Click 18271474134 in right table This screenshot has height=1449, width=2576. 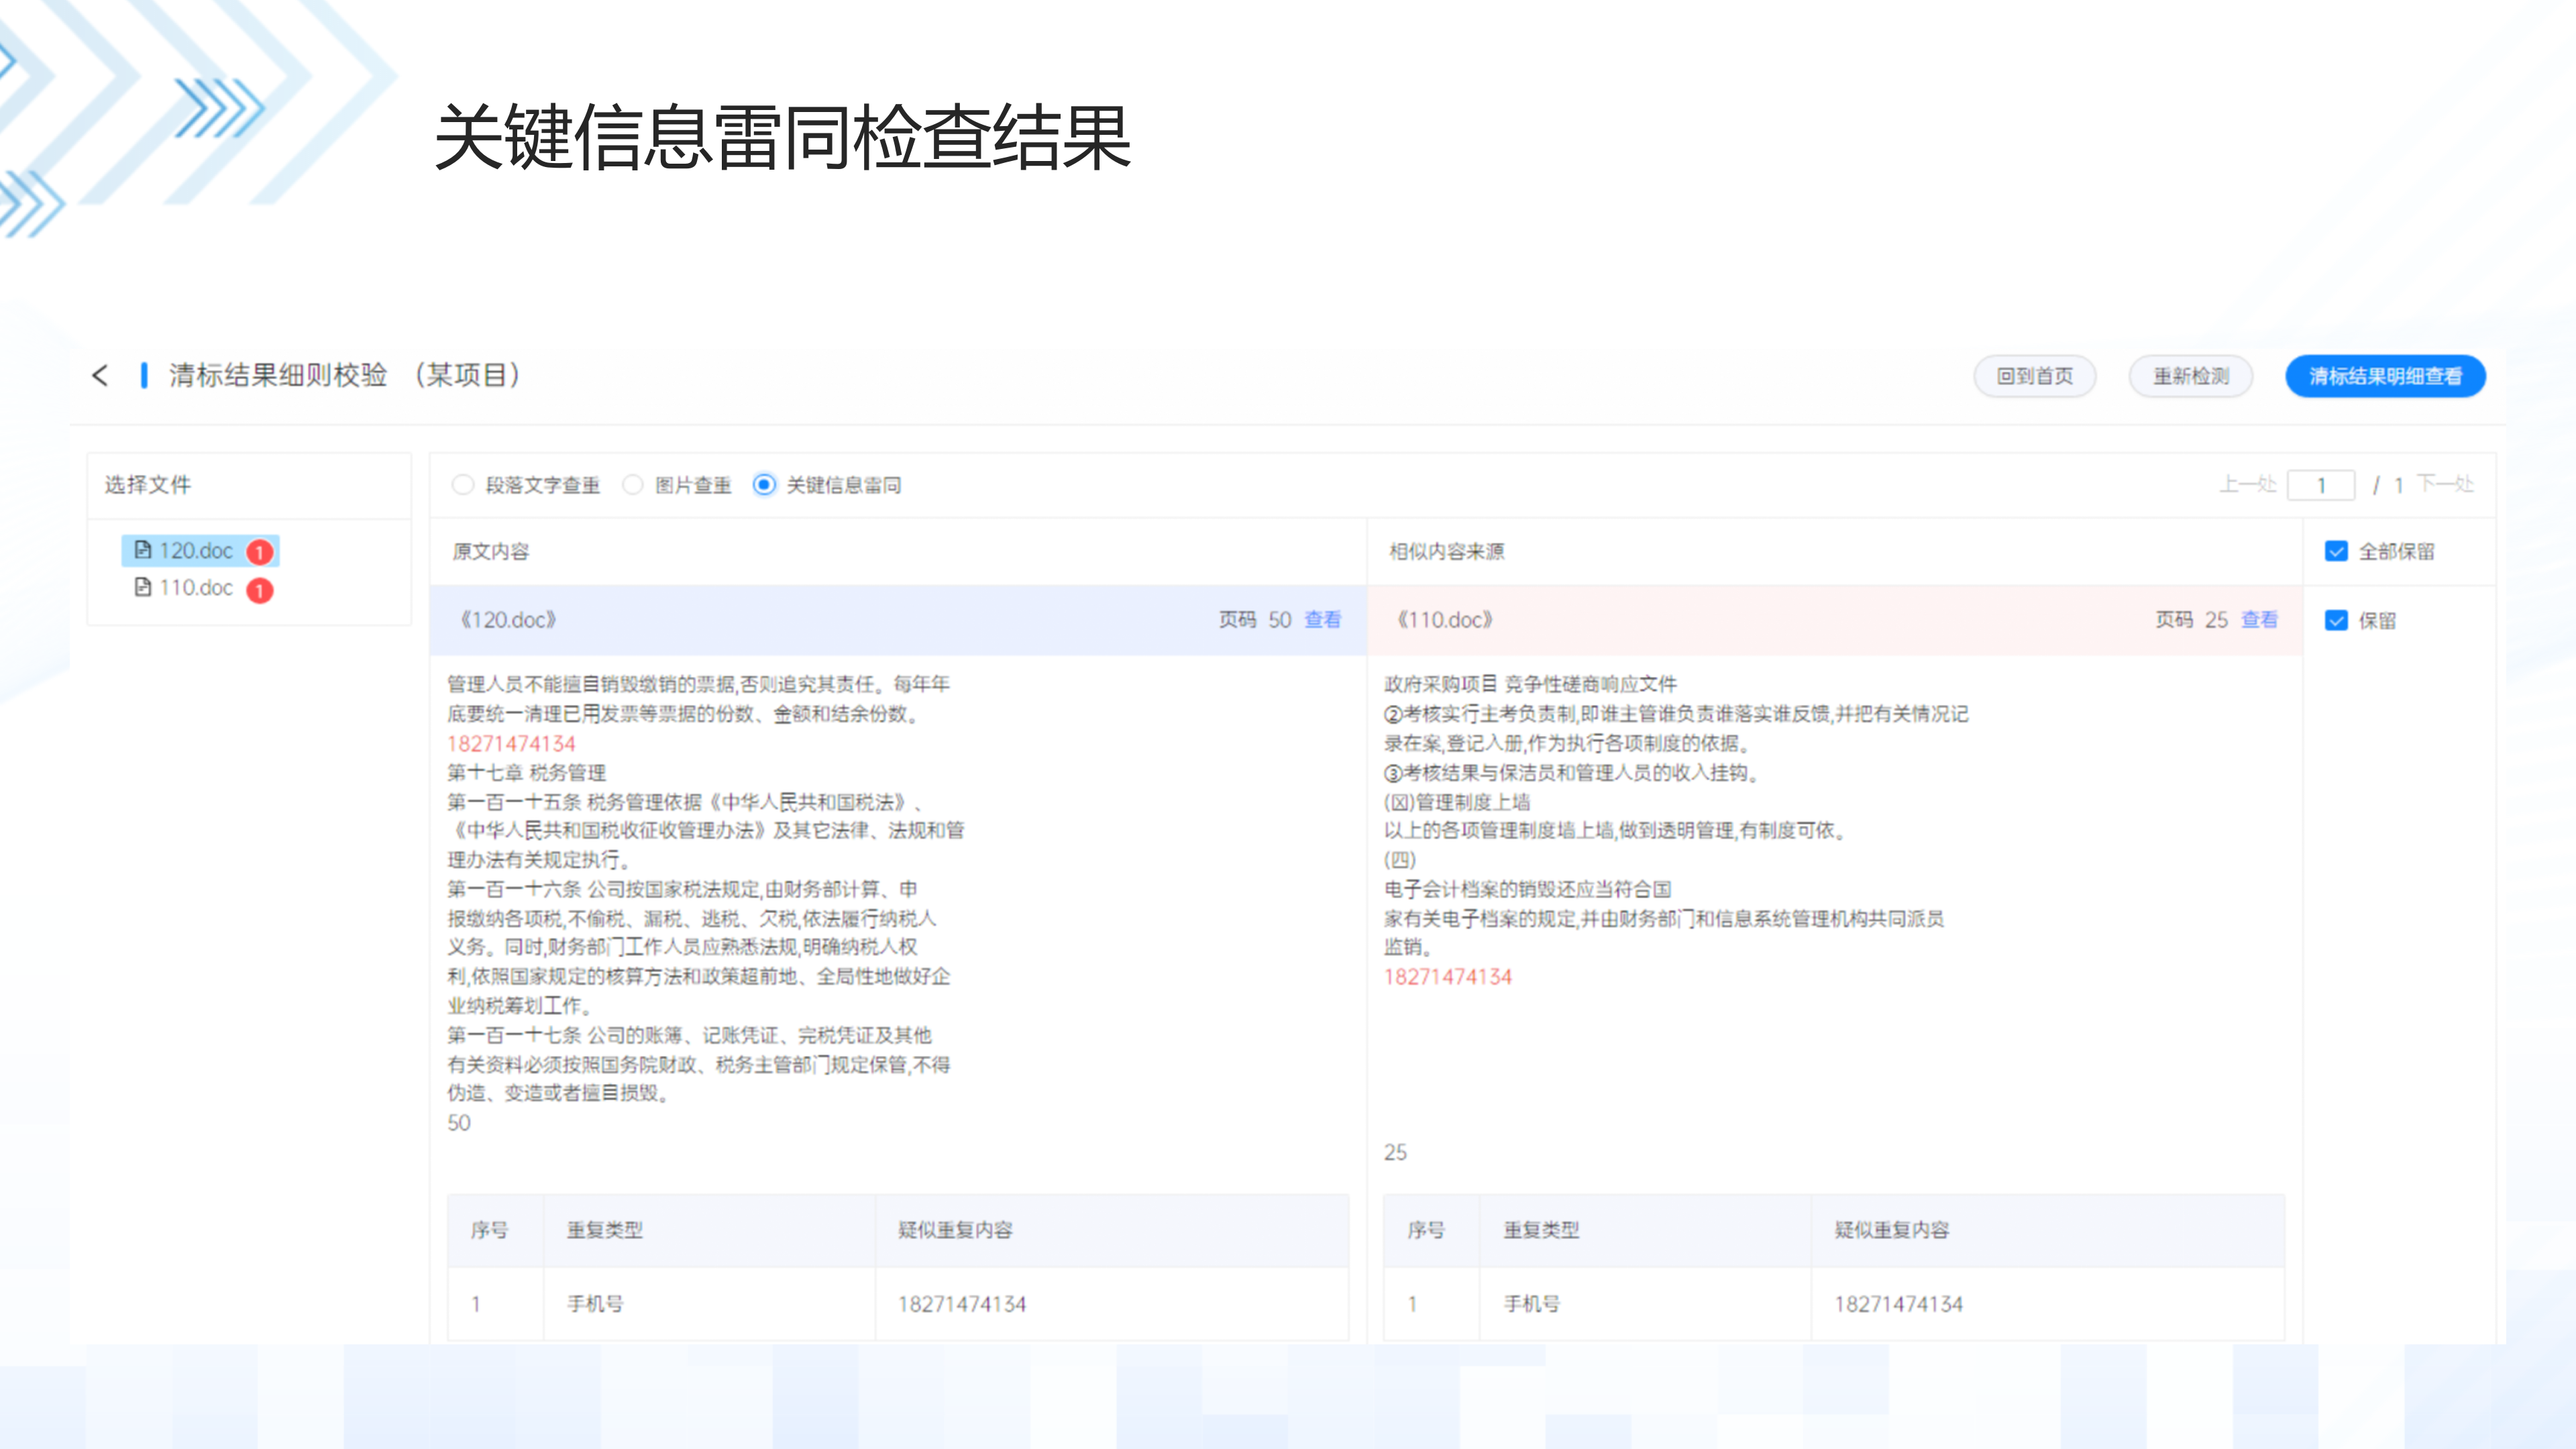[x=1899, y=1304]
